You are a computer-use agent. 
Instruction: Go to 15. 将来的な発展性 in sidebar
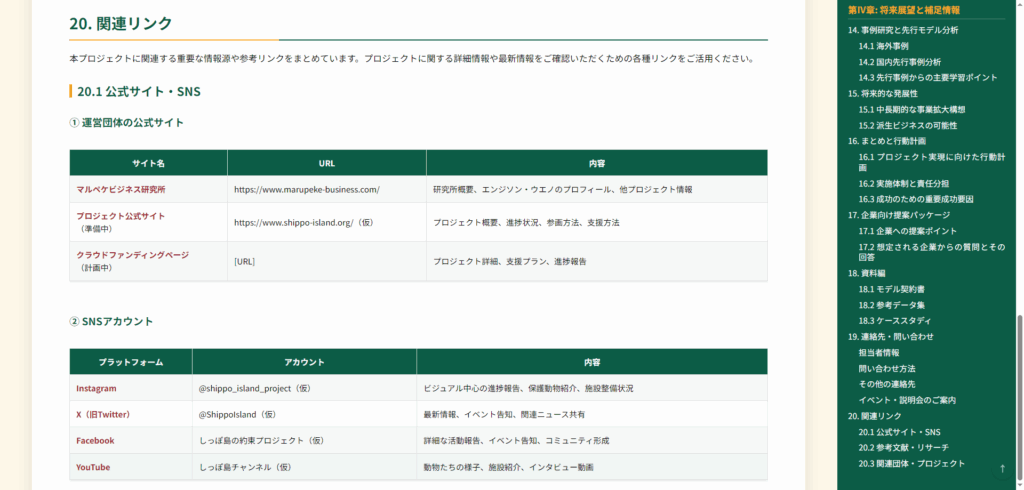pyautogui.click(x=883, y=93)
